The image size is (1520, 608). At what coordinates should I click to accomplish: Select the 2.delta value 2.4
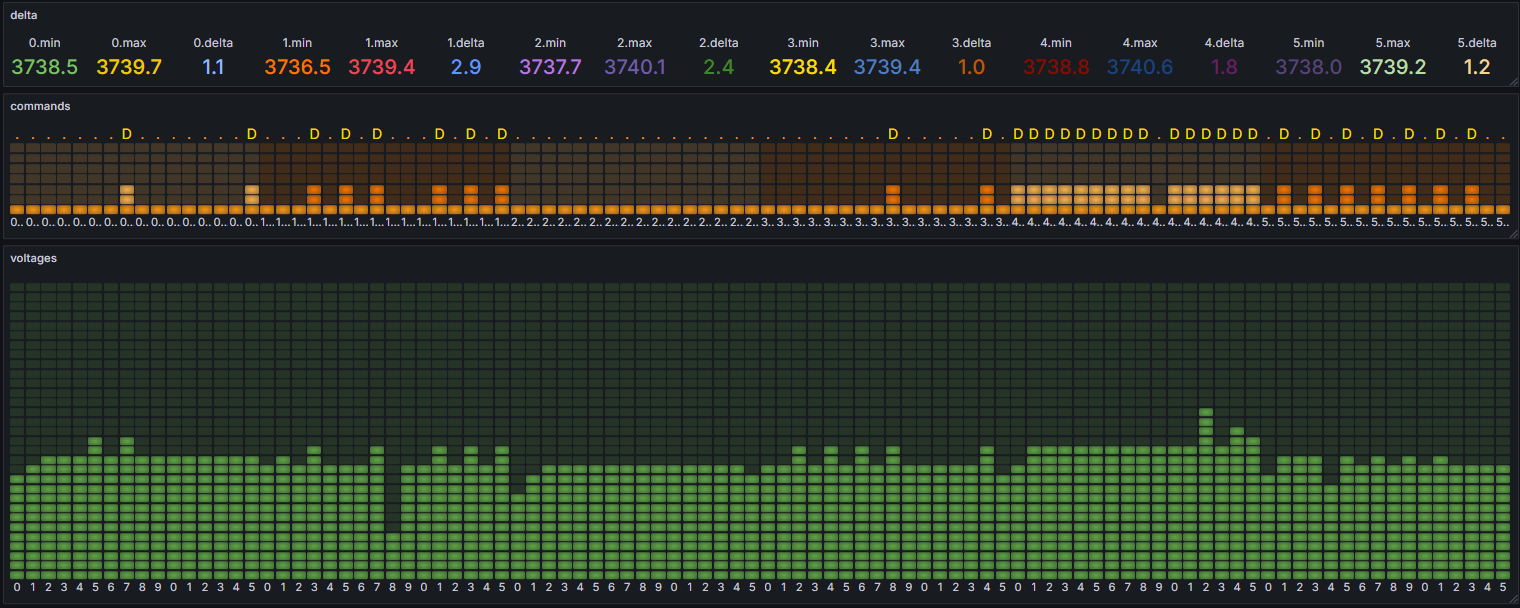718,67
